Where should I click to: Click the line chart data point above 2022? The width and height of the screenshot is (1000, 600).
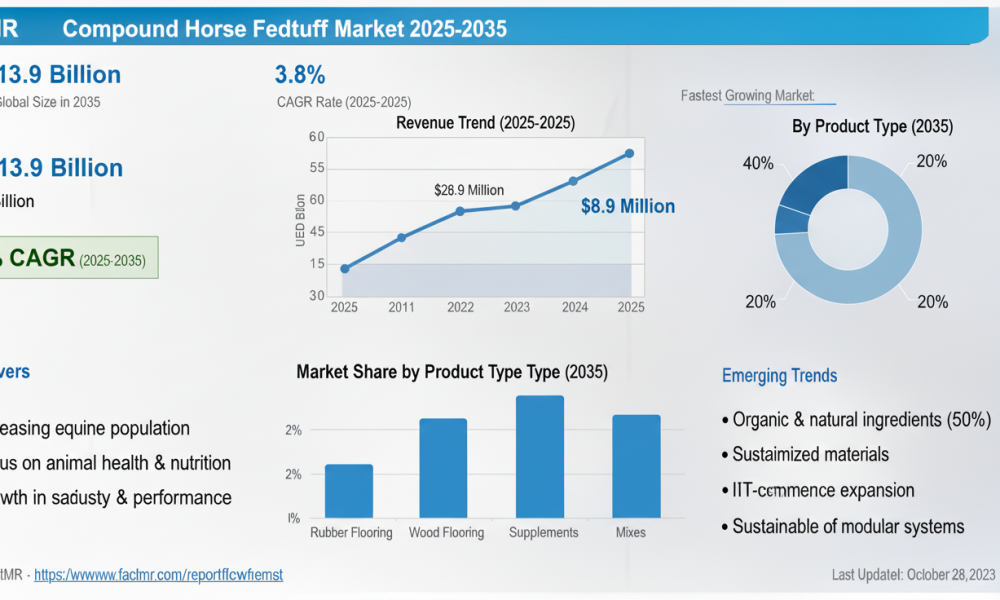point(460,211)
